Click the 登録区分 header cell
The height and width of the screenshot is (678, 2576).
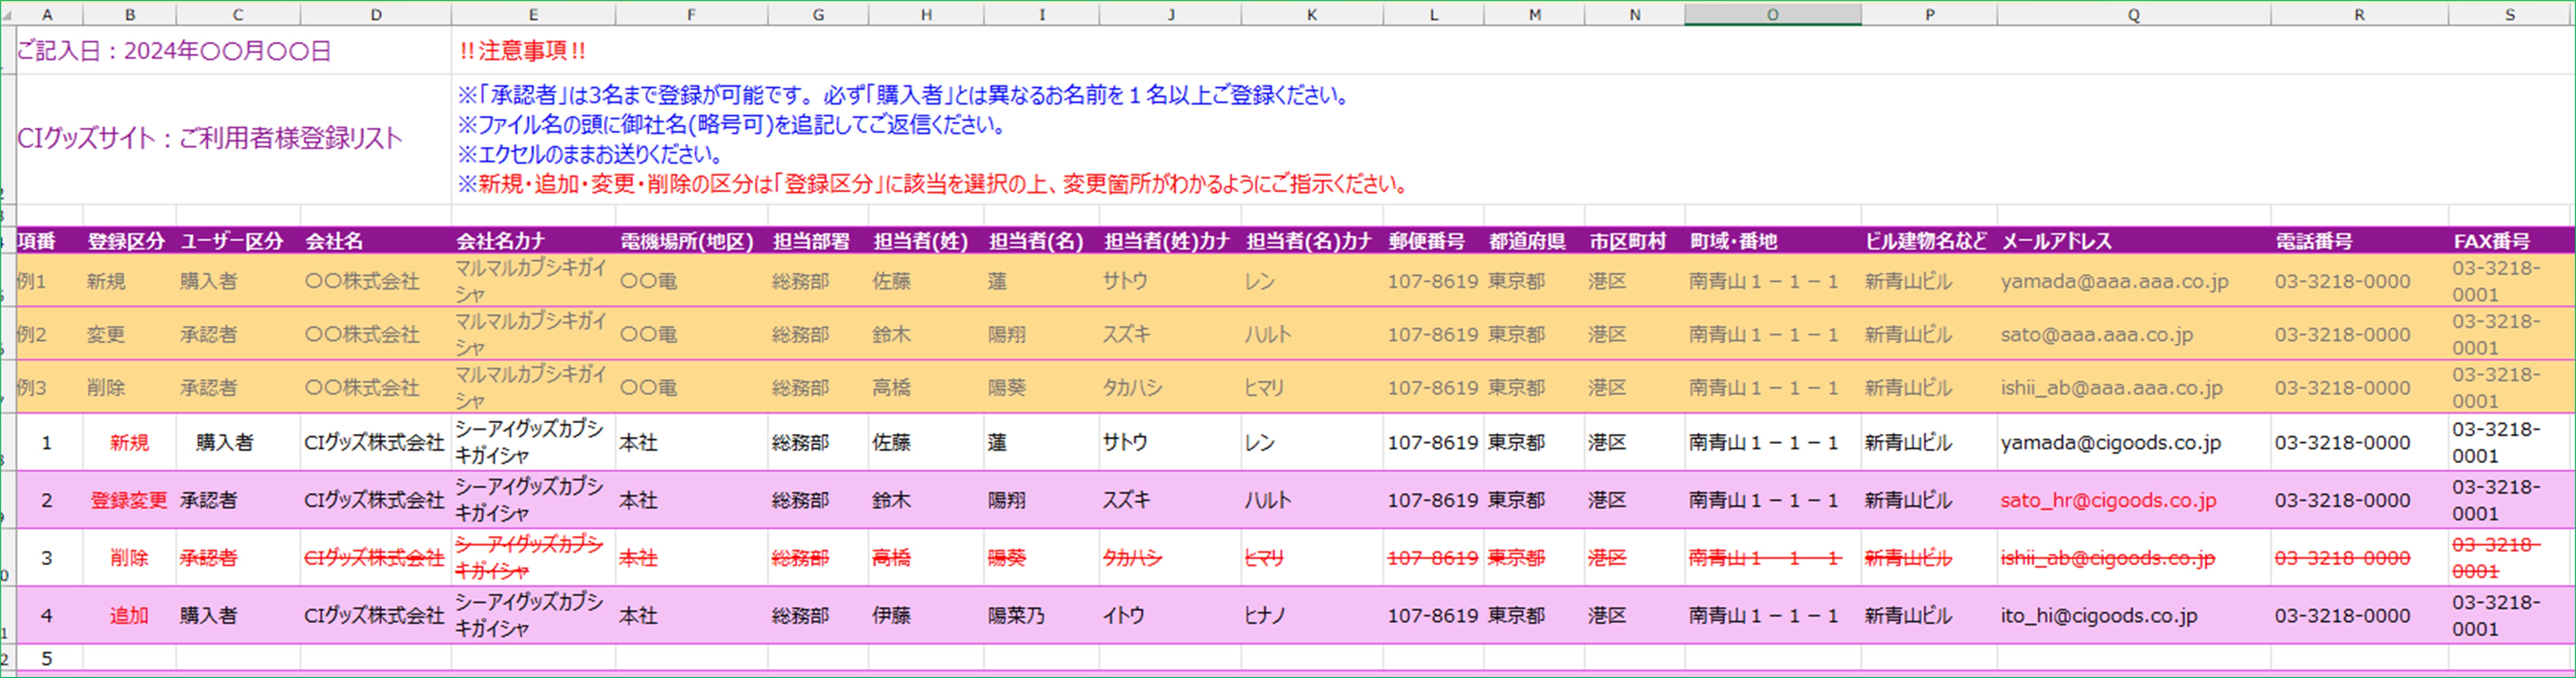pos(126,241)
